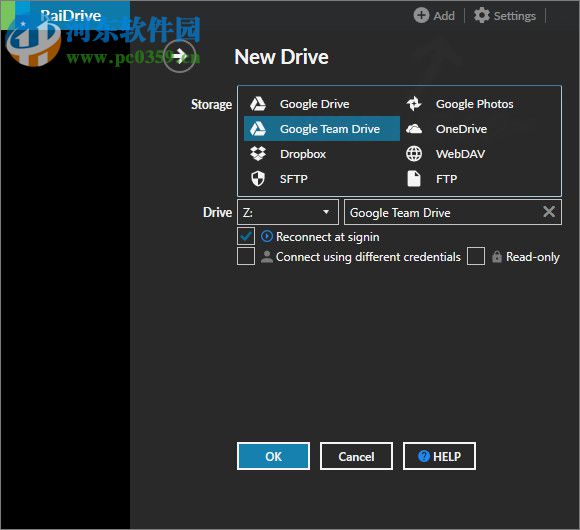The height and width of the screenshot is (530, 580).
Task: Click the Cancel button
Action: [x=356, y=456]
